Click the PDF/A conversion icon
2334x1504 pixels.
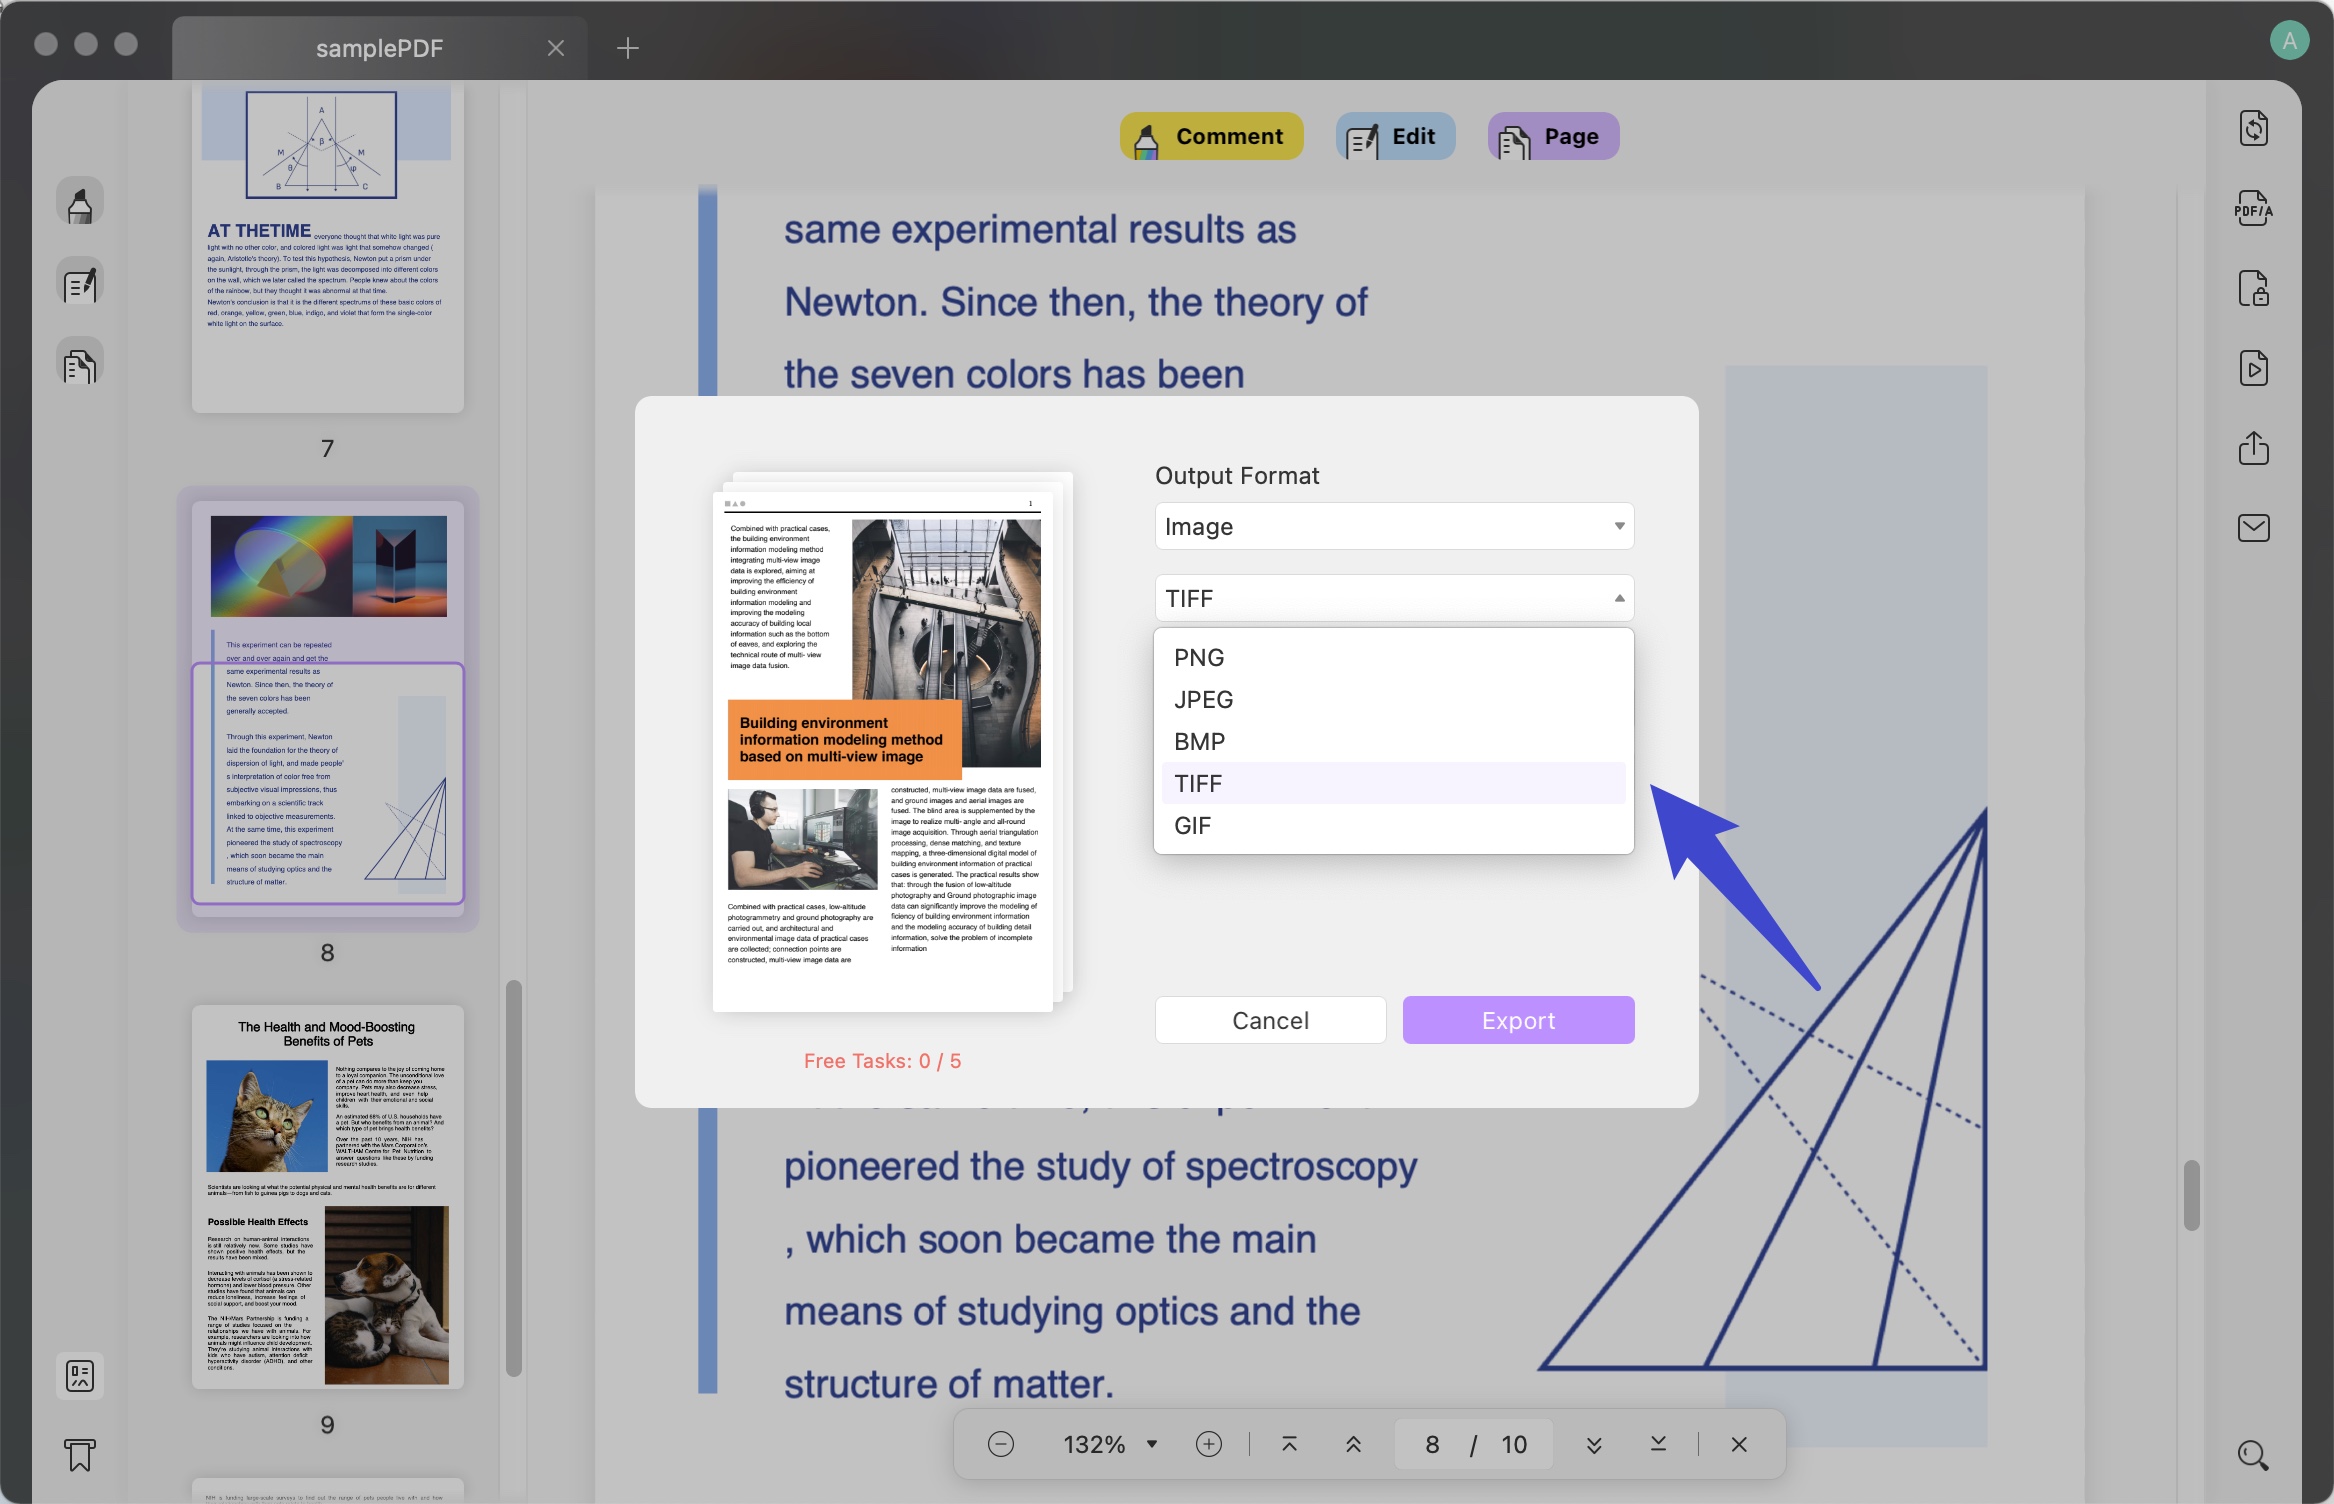point(2253,209)
